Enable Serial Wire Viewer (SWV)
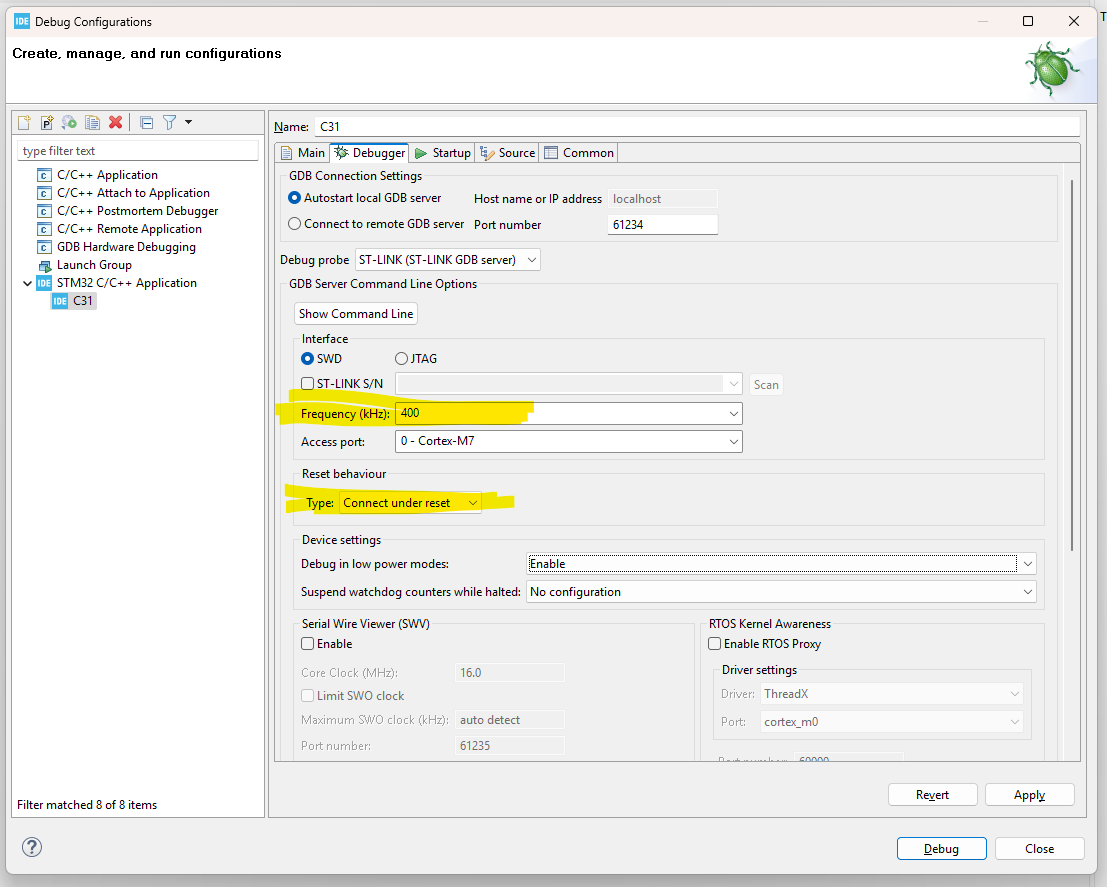 click(x=307, y=643)
